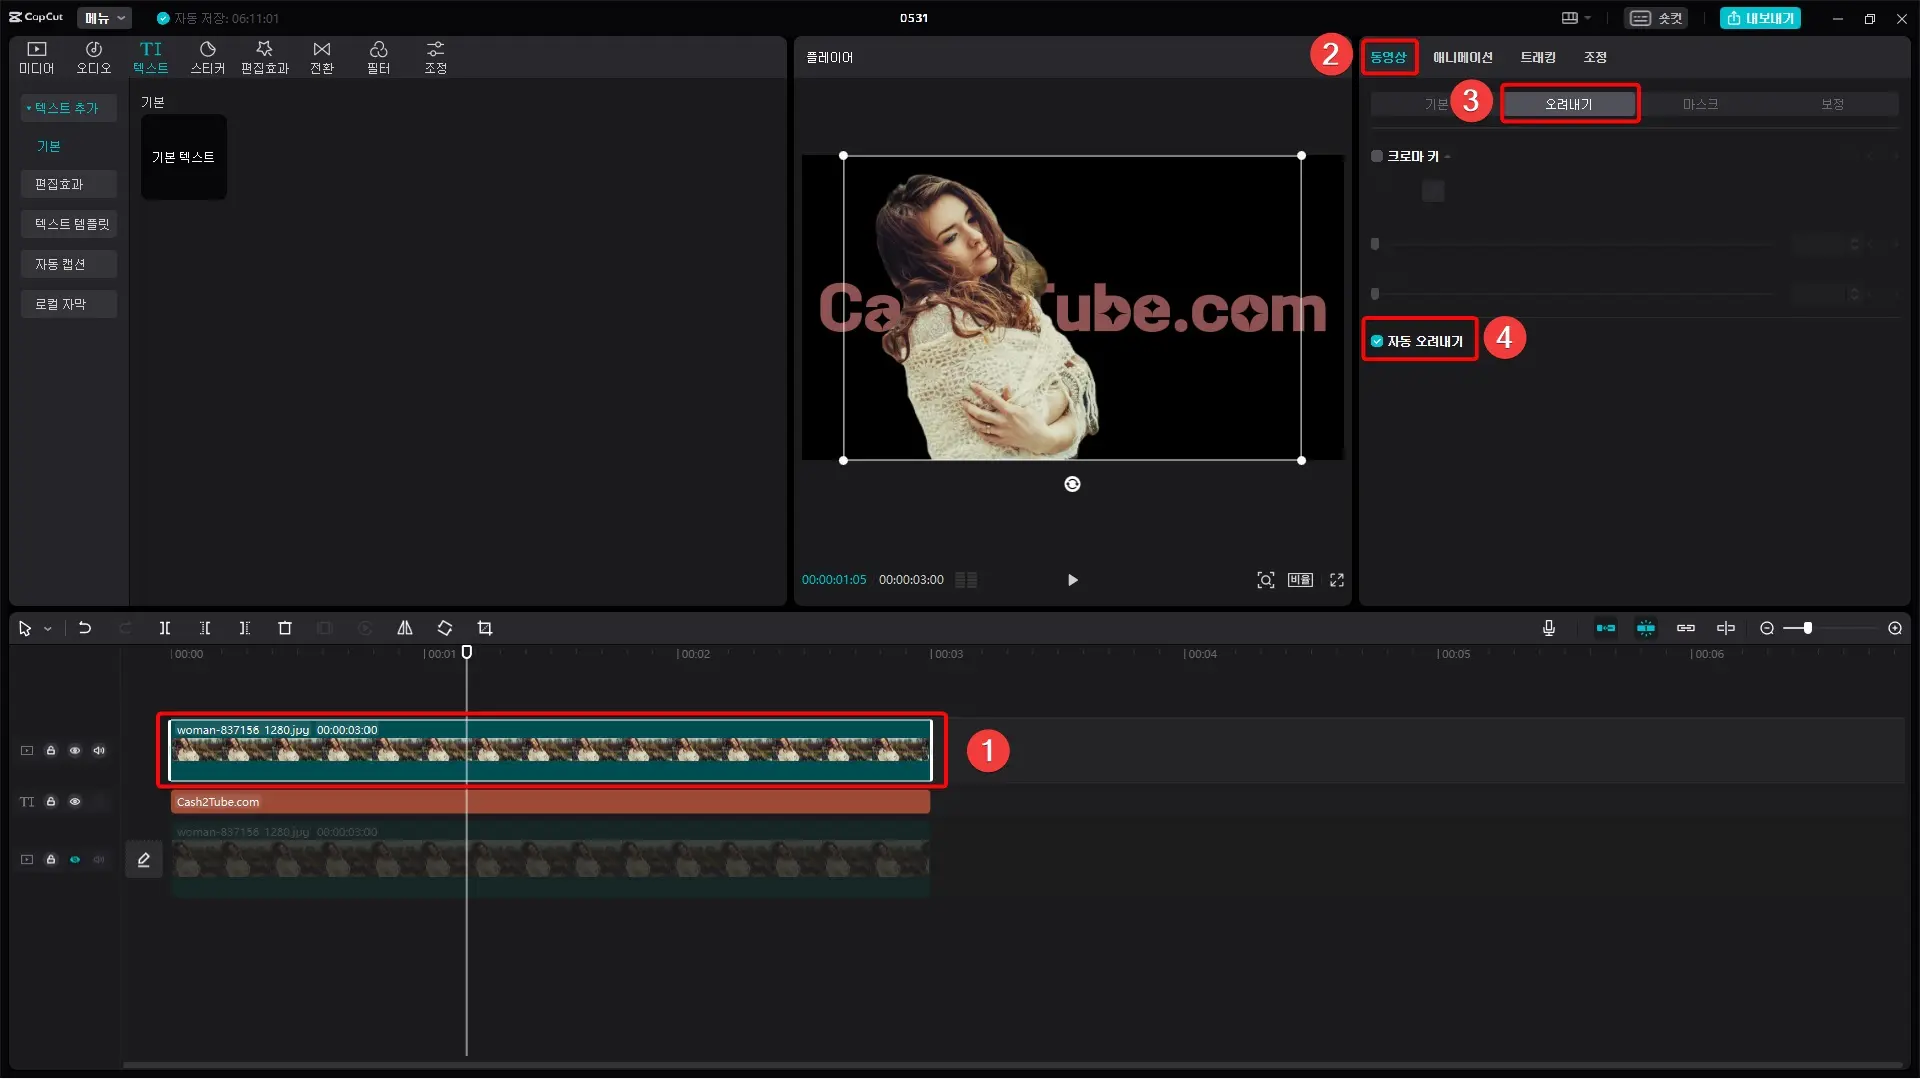Select the 마스크 sub-tab
The height and width of the screenshot is (1079, 1920).
click(x=1700, y=104)
